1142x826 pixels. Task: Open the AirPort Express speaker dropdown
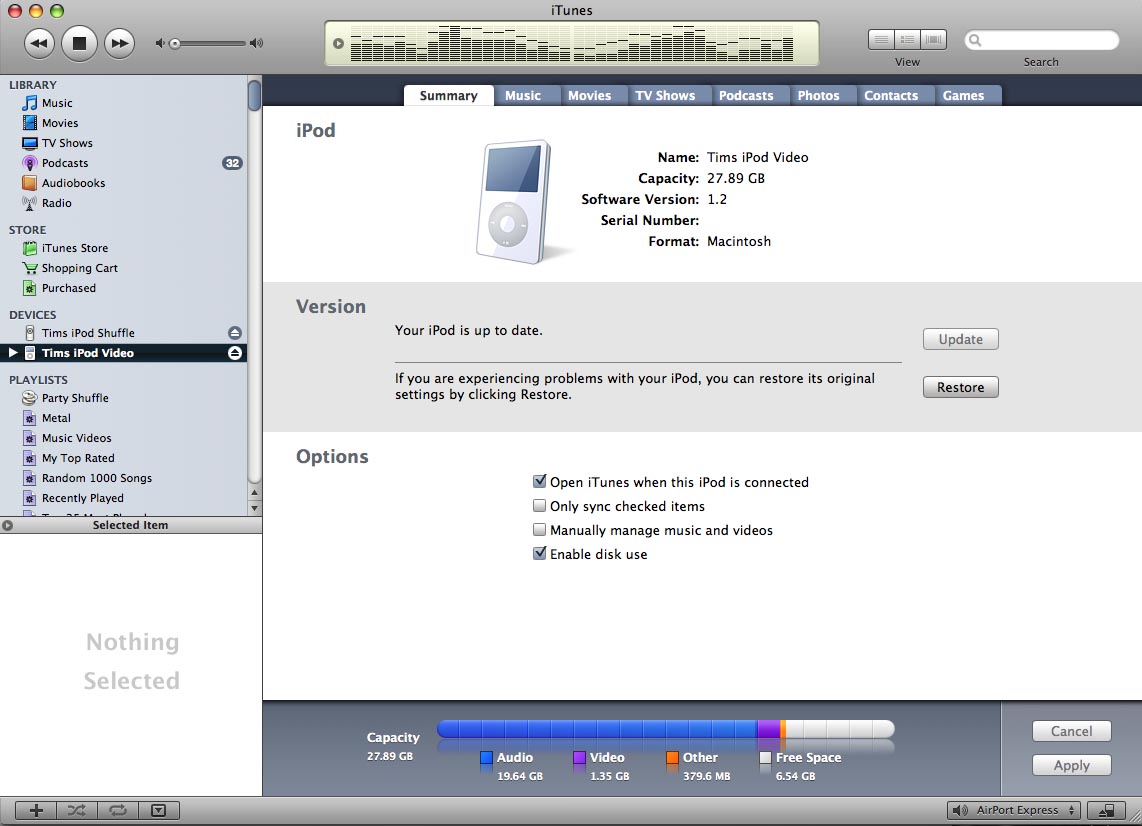click(x=1014, y=810)
